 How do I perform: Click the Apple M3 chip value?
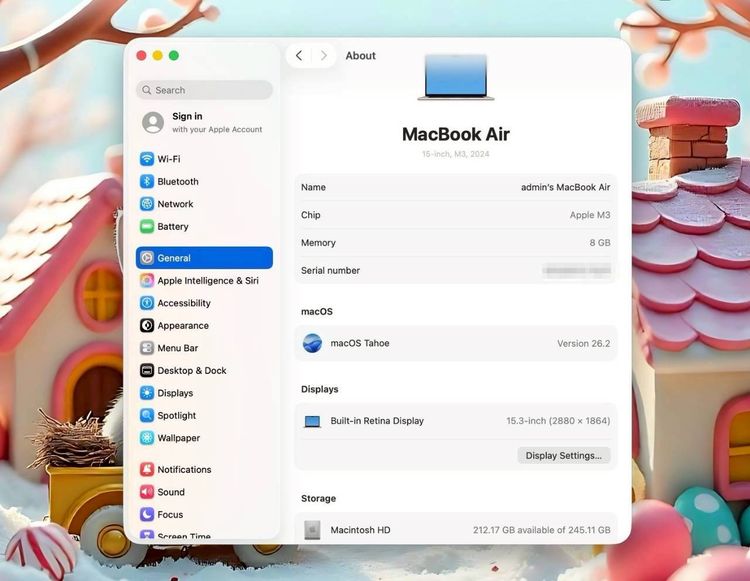click(x=590, y=215)
